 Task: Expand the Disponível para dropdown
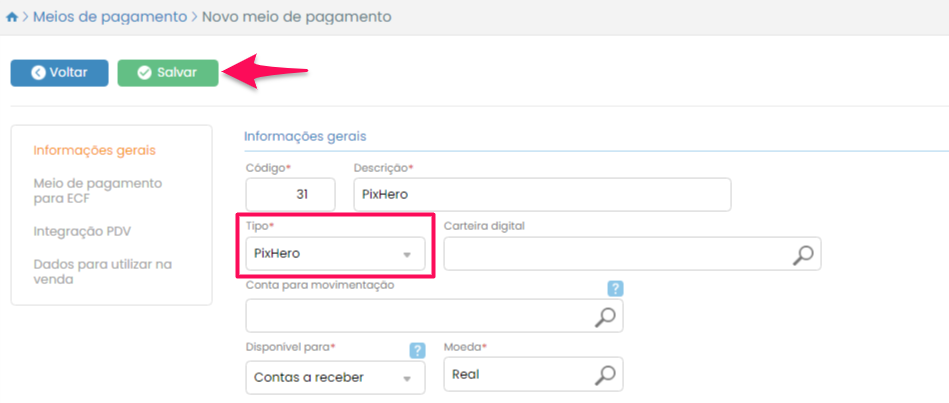point(334,377)
